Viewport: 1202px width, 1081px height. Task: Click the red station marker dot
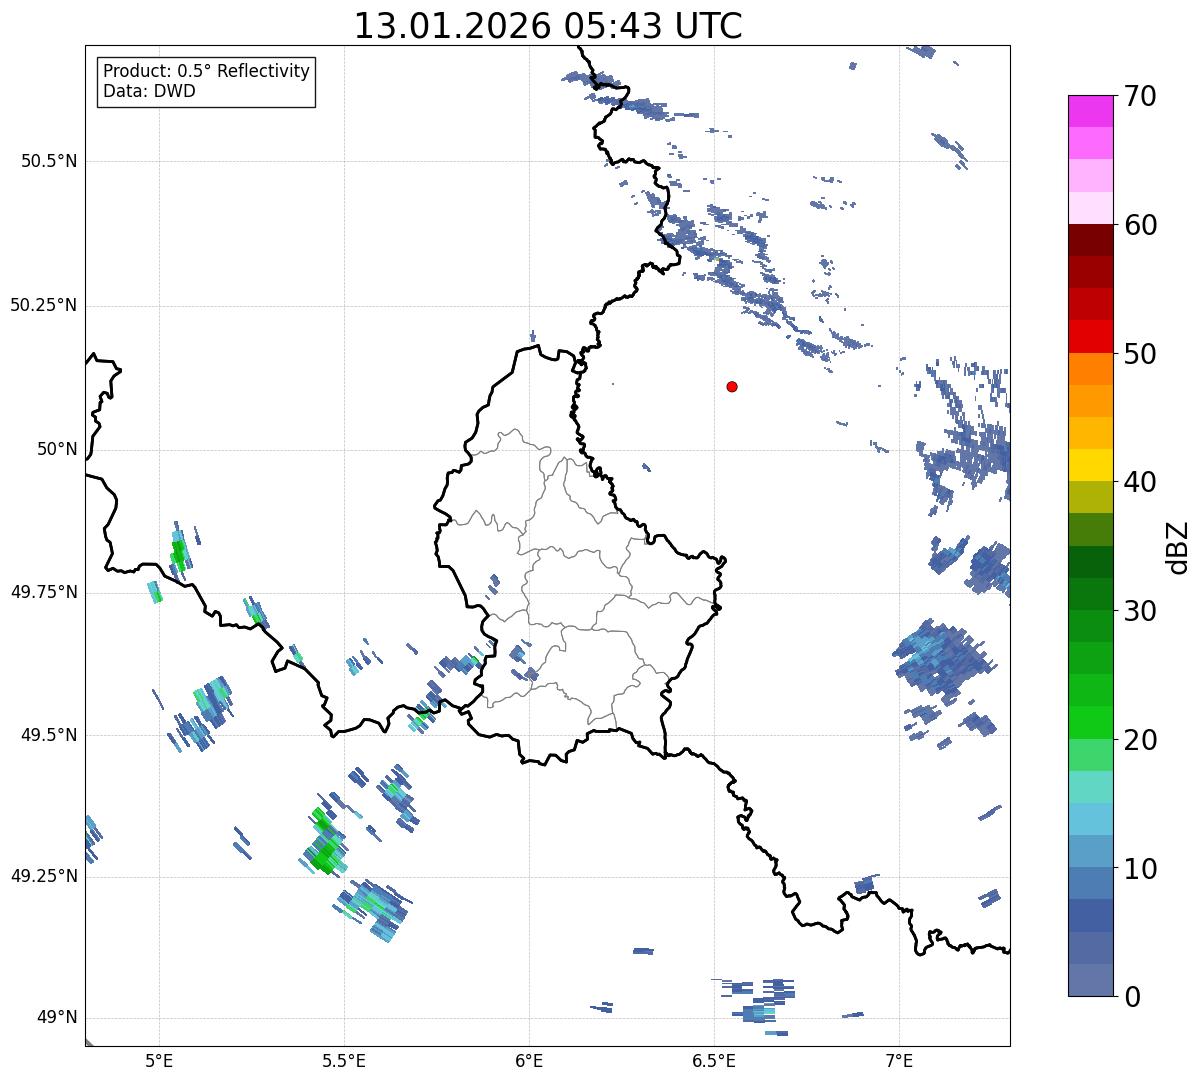click(x=732, y=386)
